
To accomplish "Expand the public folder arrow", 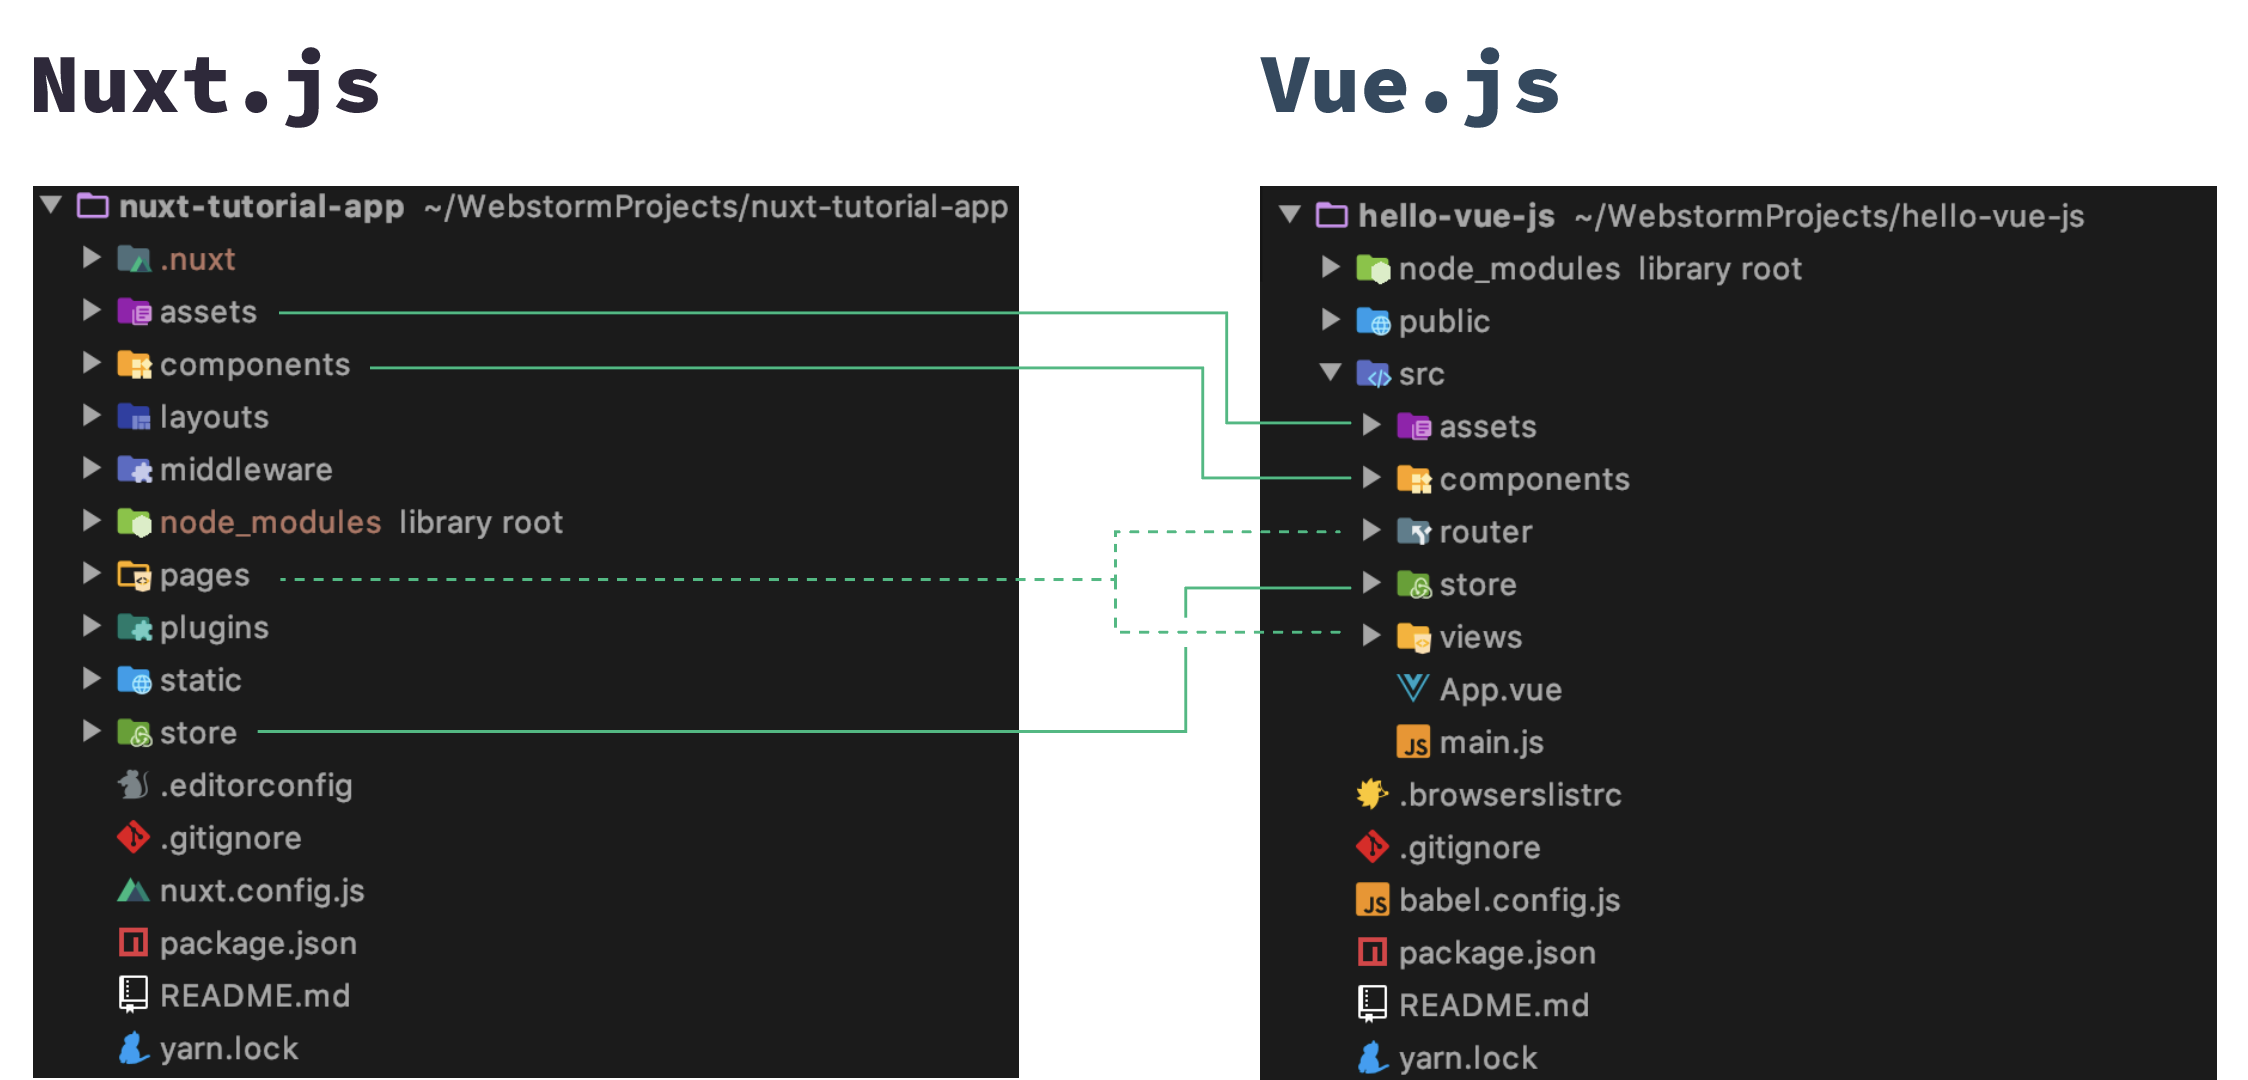I will click(x=1330, y=321).
